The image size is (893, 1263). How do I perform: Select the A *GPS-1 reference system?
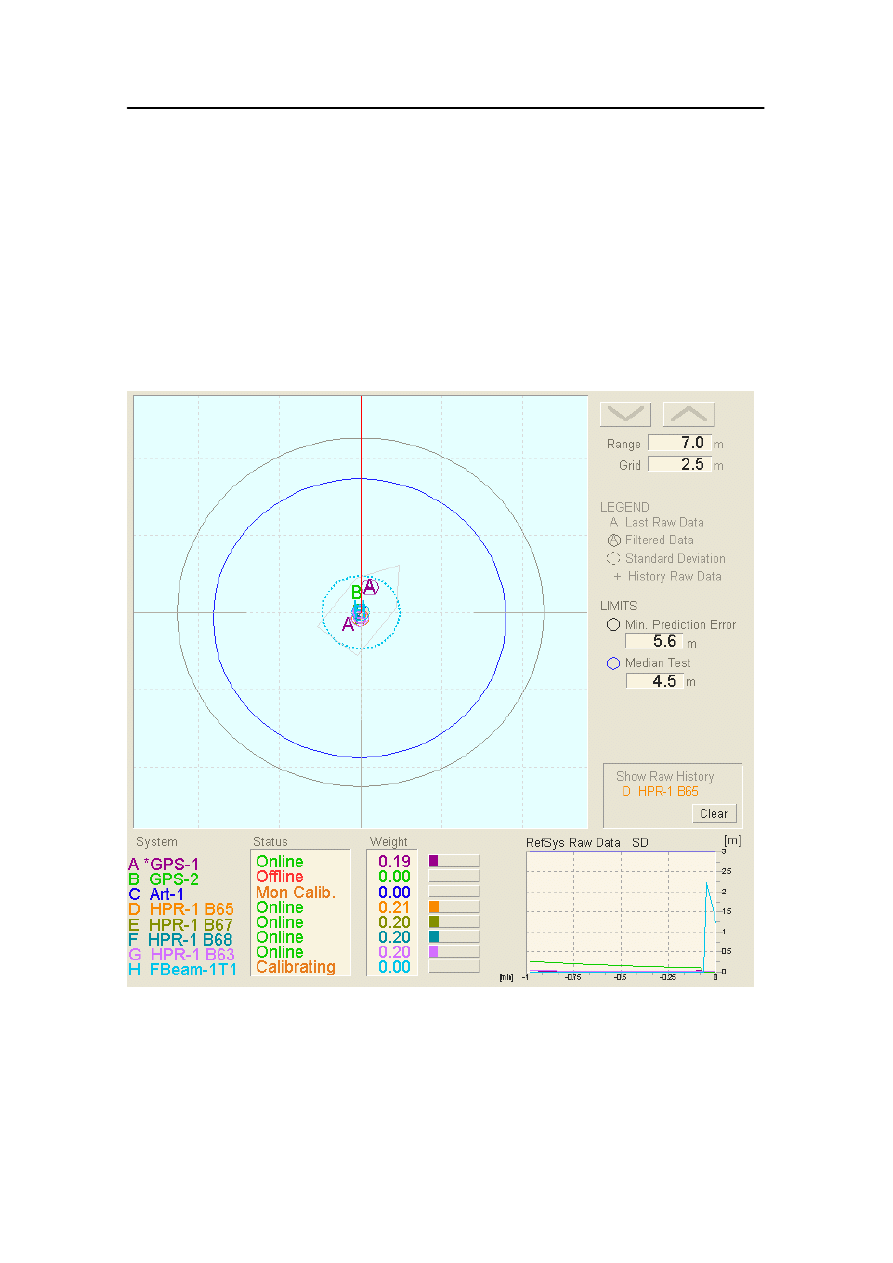click(x=171, y=864)
